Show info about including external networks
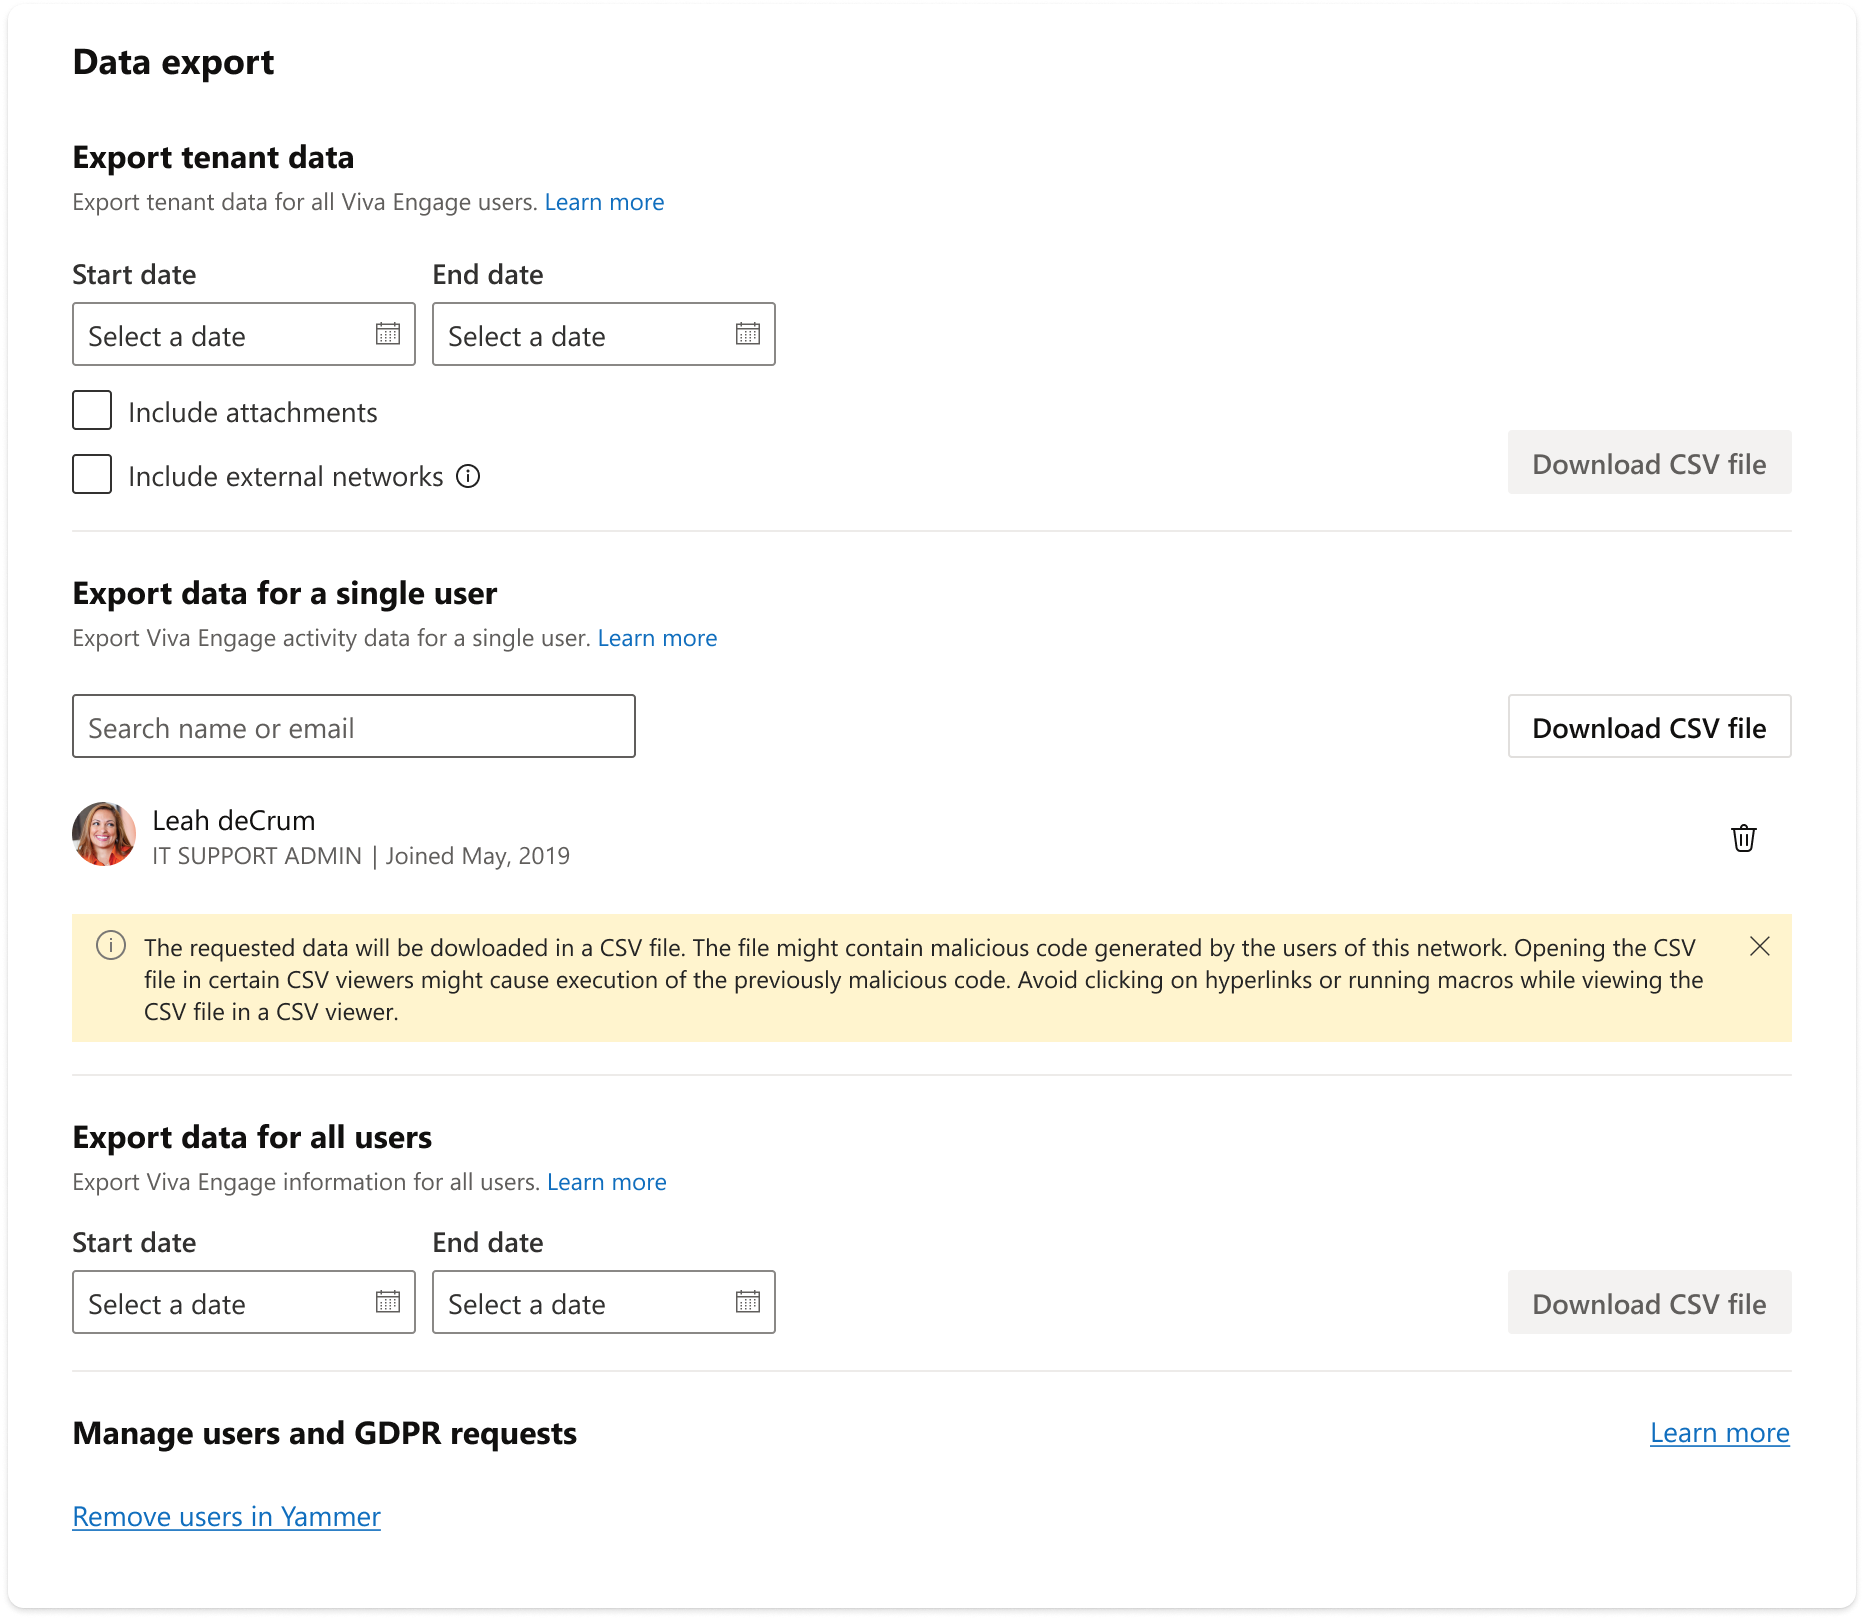The height and width of the screenshot is (1619, 1864). 468,477
